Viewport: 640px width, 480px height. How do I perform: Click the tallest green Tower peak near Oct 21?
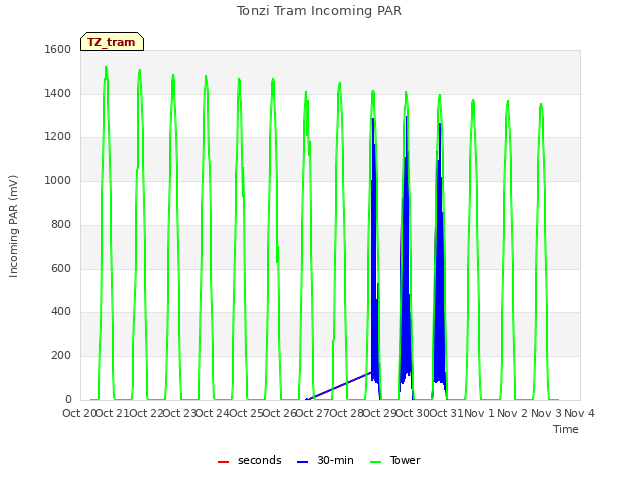[x=106, y=69]
